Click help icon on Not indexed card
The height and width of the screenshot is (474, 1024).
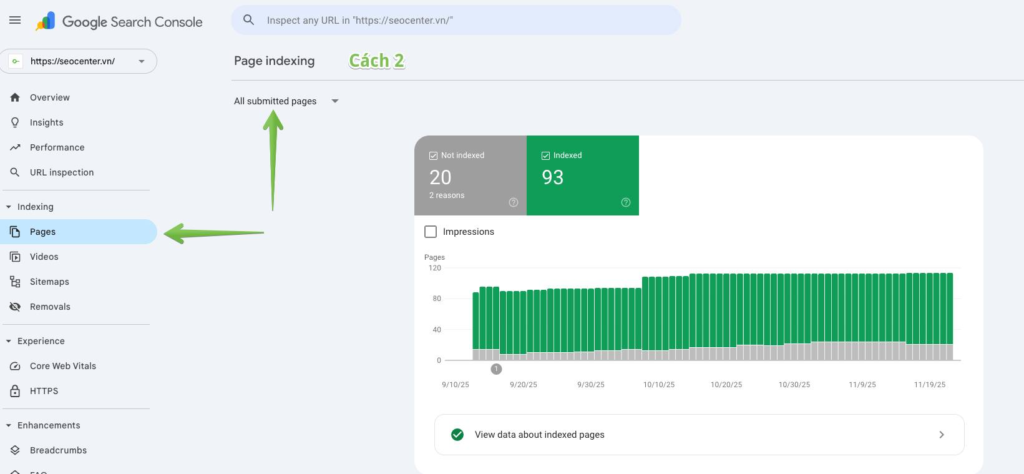click(513, 202)
